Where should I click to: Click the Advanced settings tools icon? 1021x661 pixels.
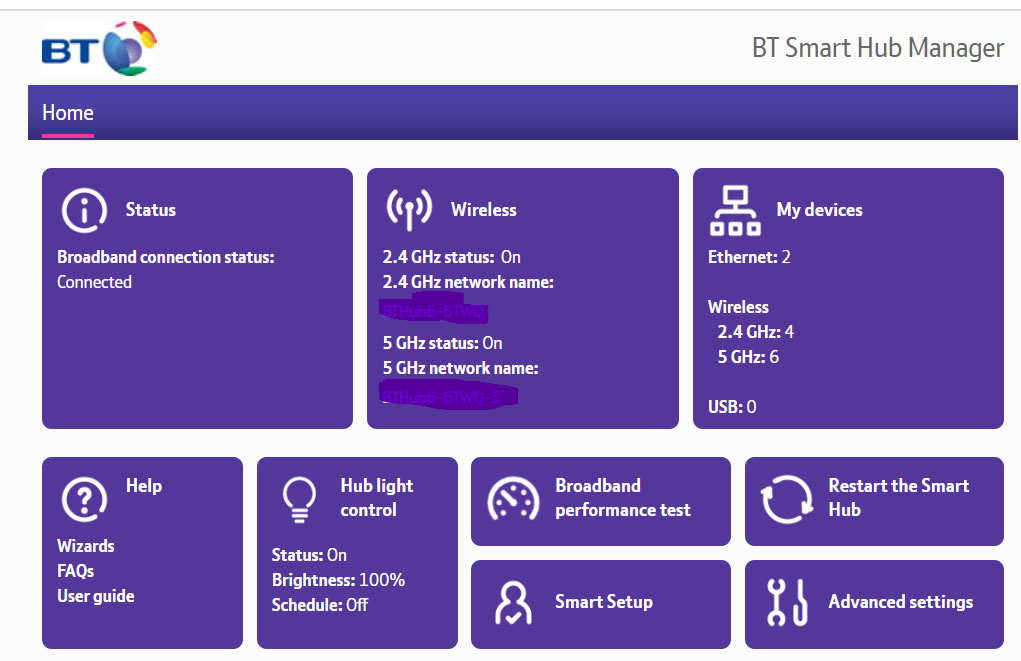point(787,602)
